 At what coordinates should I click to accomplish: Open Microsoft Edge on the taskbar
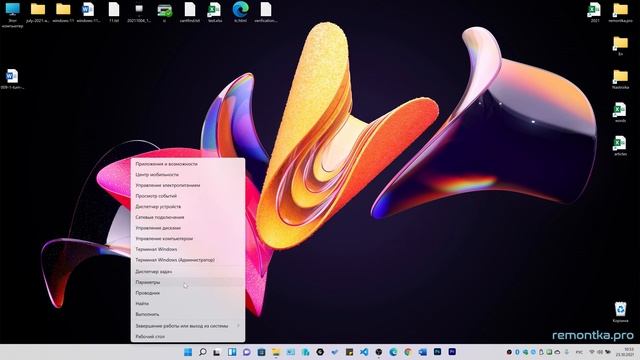[393, 352]
